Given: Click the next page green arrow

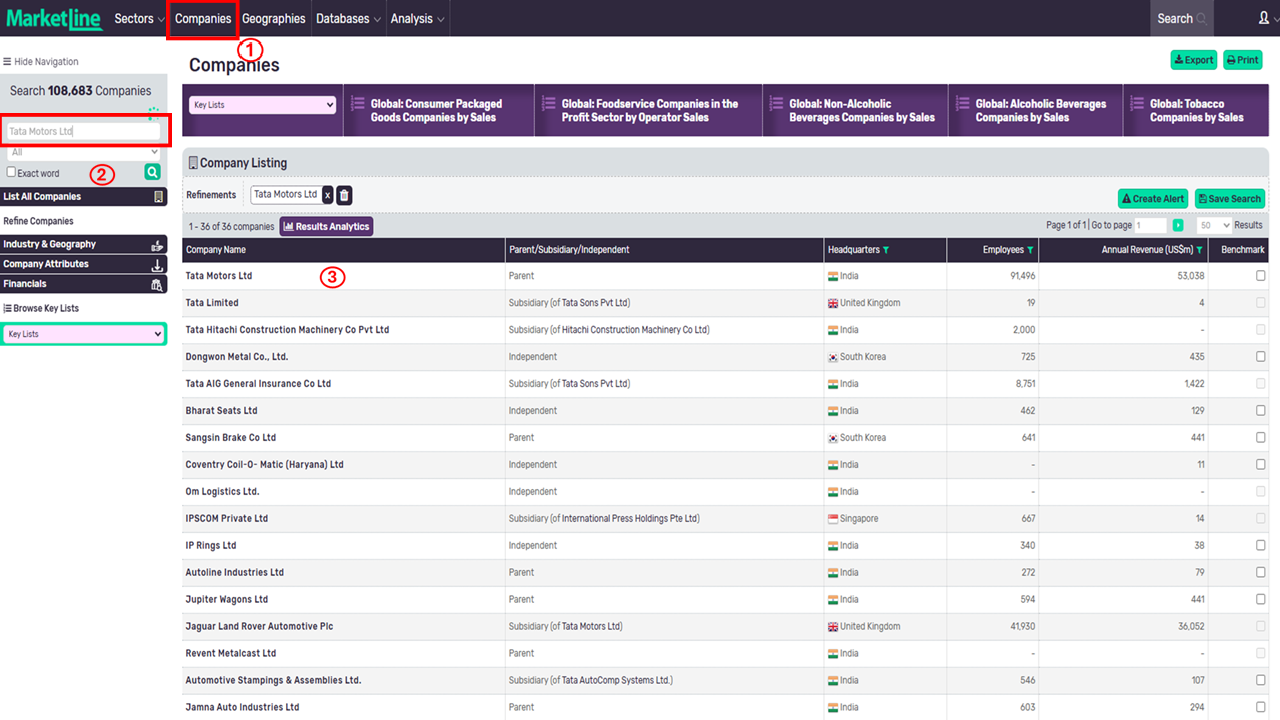Looking at the screenshot, I should click(1178, 226).
